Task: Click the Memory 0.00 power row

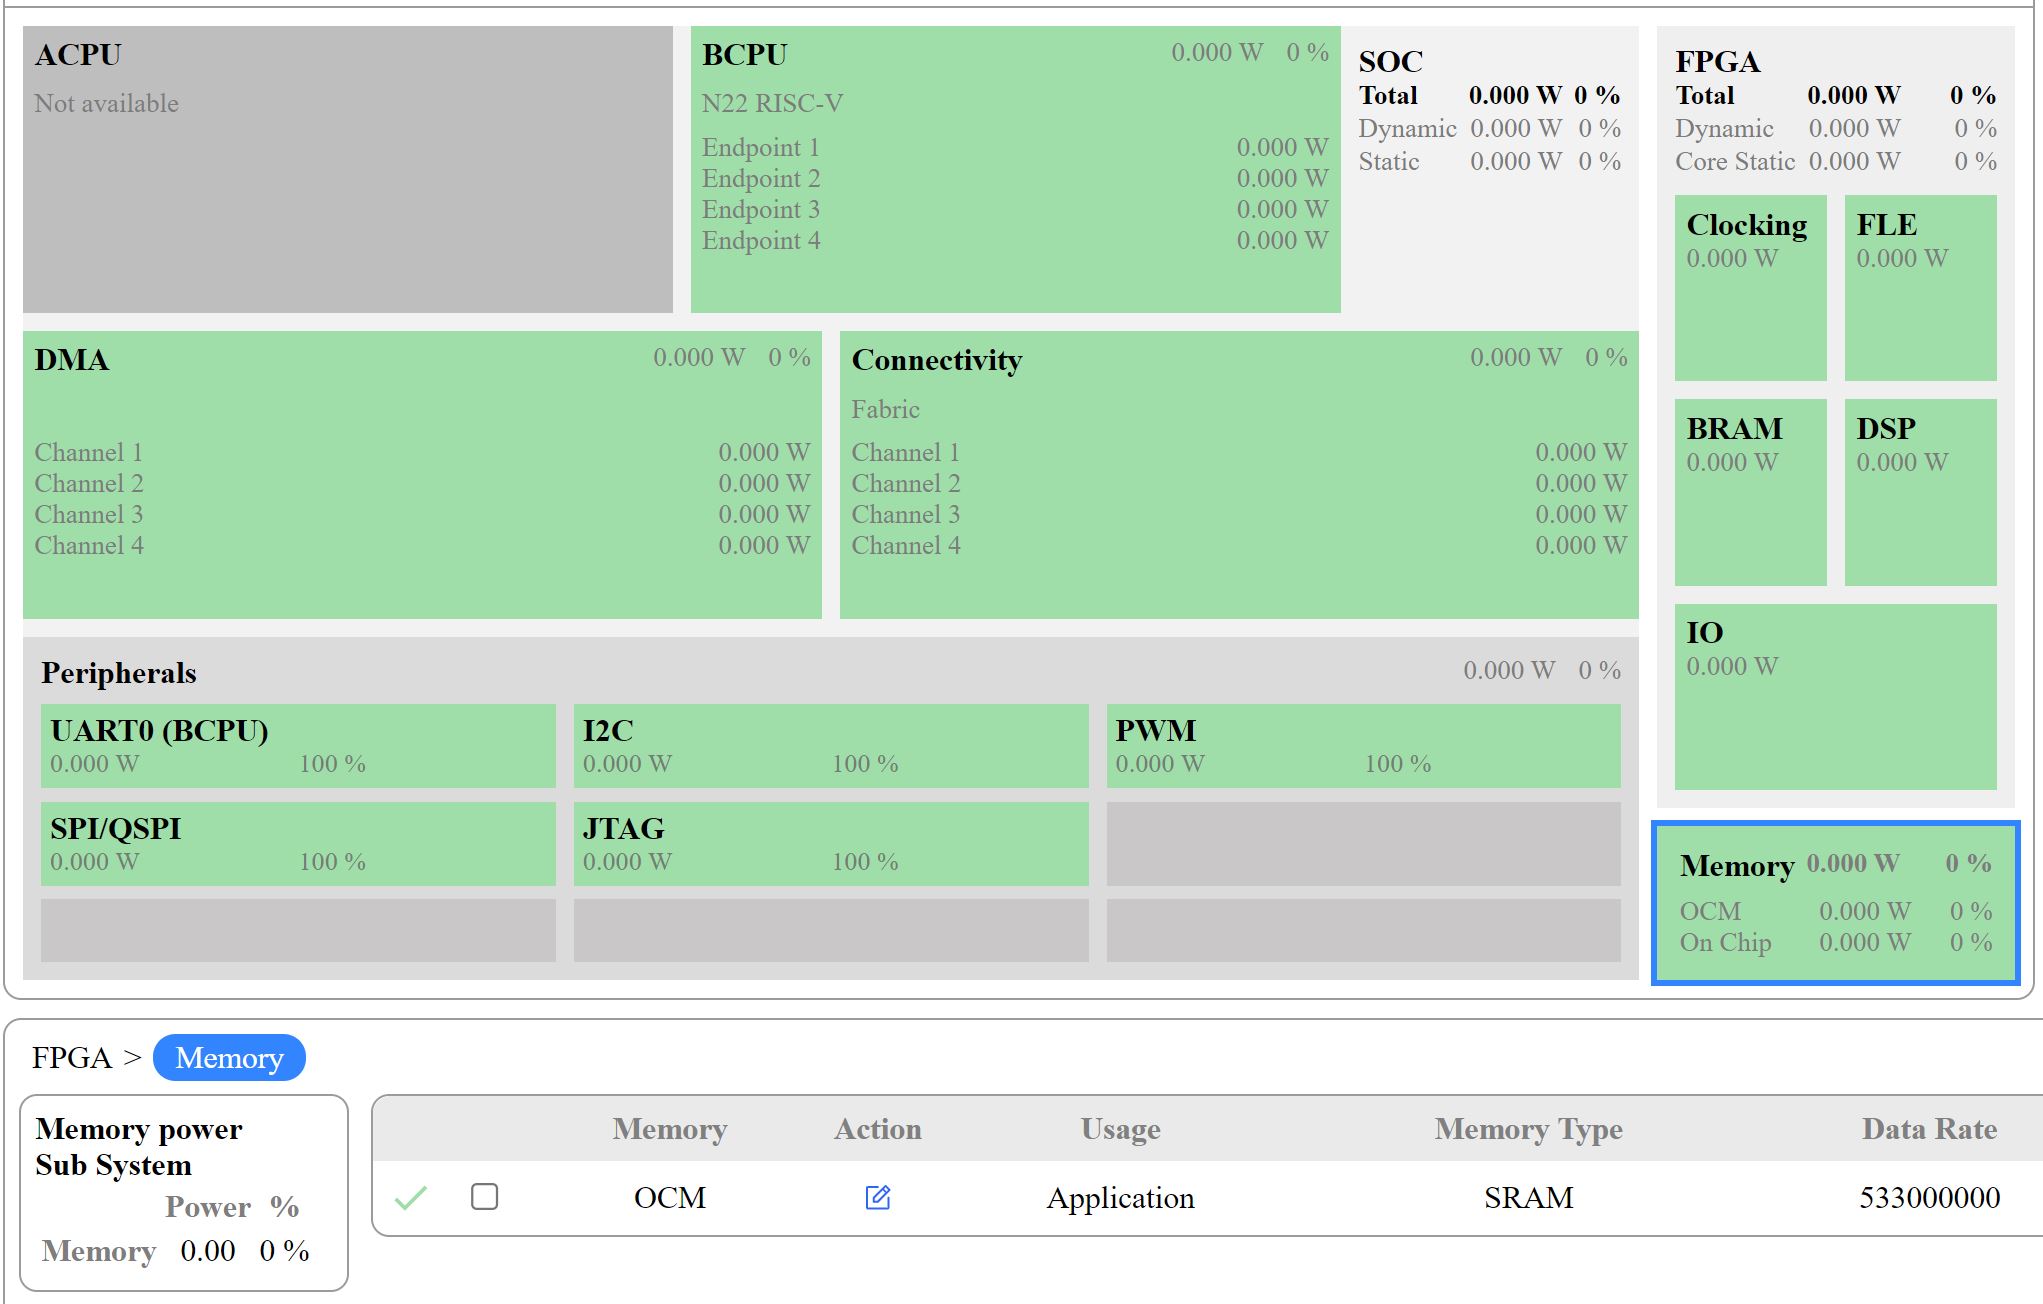Action: [x=176, y=1252]
